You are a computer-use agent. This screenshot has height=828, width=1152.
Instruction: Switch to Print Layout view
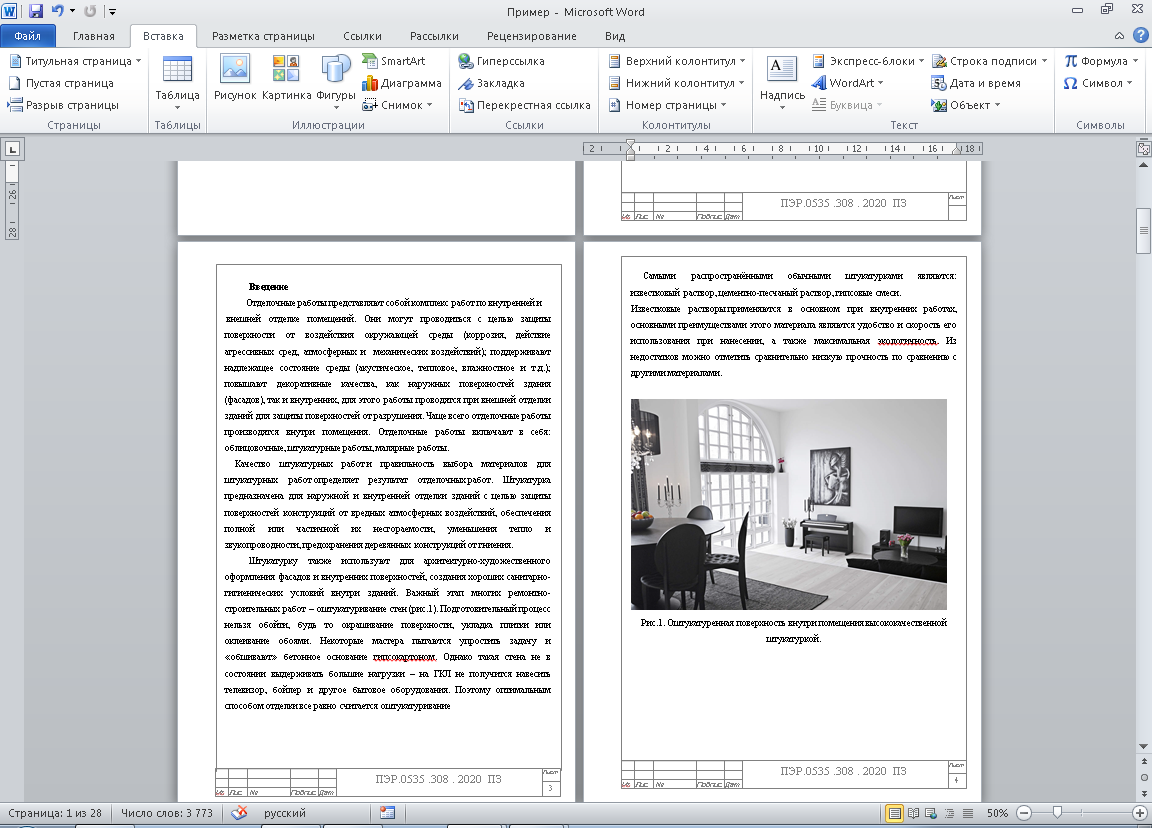click(x=894, y=813)
